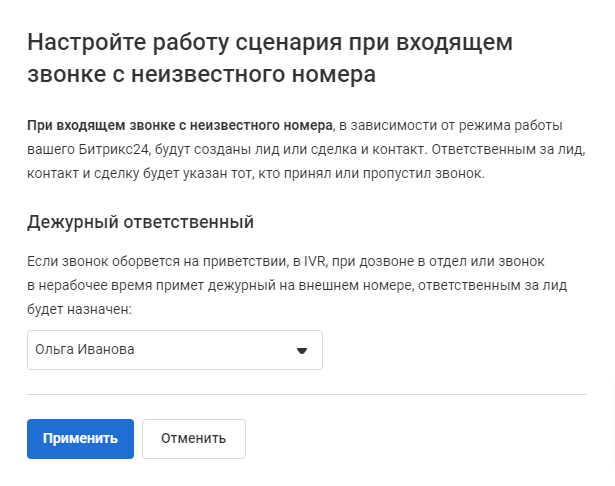615x486 pixels.
Task: Click the IVR abbreviation in the paragraph
Action: point(315,261)
